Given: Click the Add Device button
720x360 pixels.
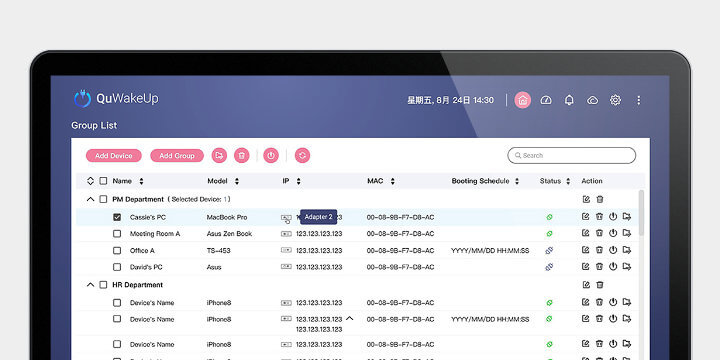Looking at the screenshot, I should [x=114, y=156].
